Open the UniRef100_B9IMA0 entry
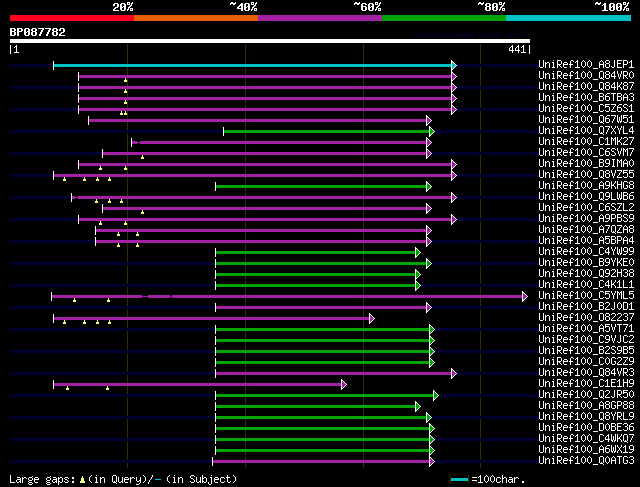Viewport: 640px width, 487px height. pyautogui.click(x=585, y=164)
